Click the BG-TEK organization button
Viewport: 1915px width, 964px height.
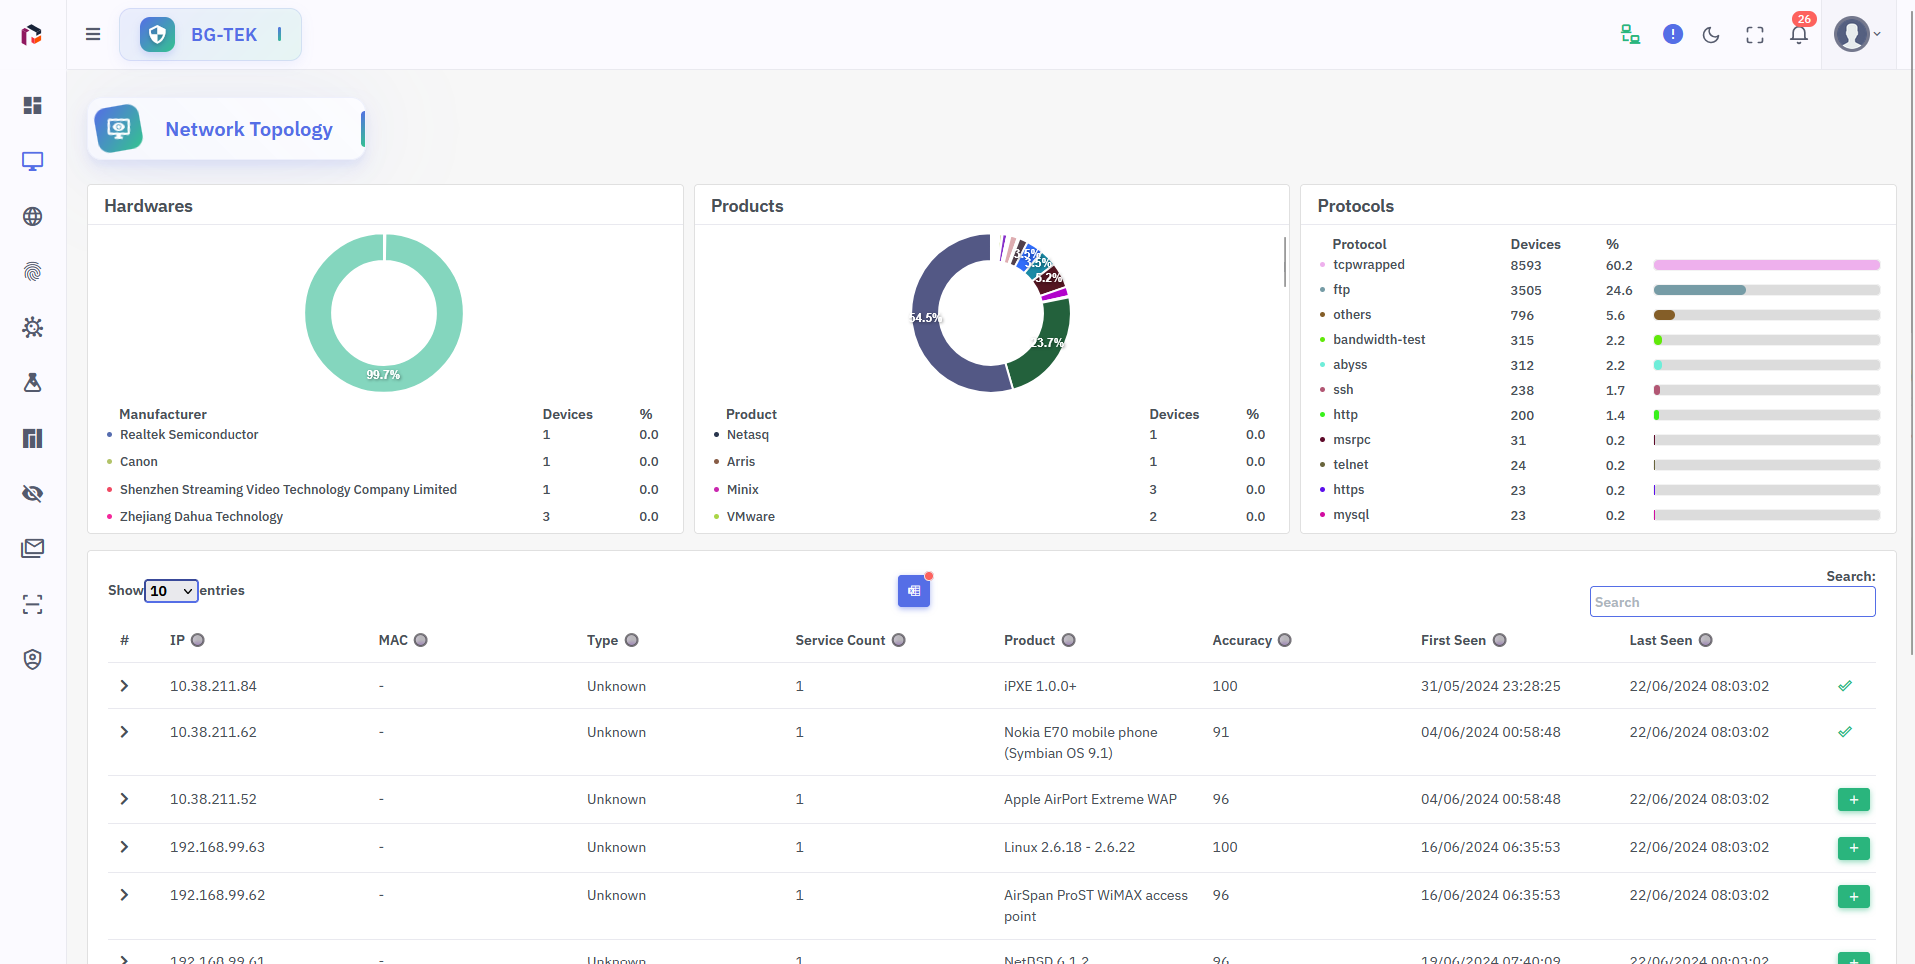point(211,35)
